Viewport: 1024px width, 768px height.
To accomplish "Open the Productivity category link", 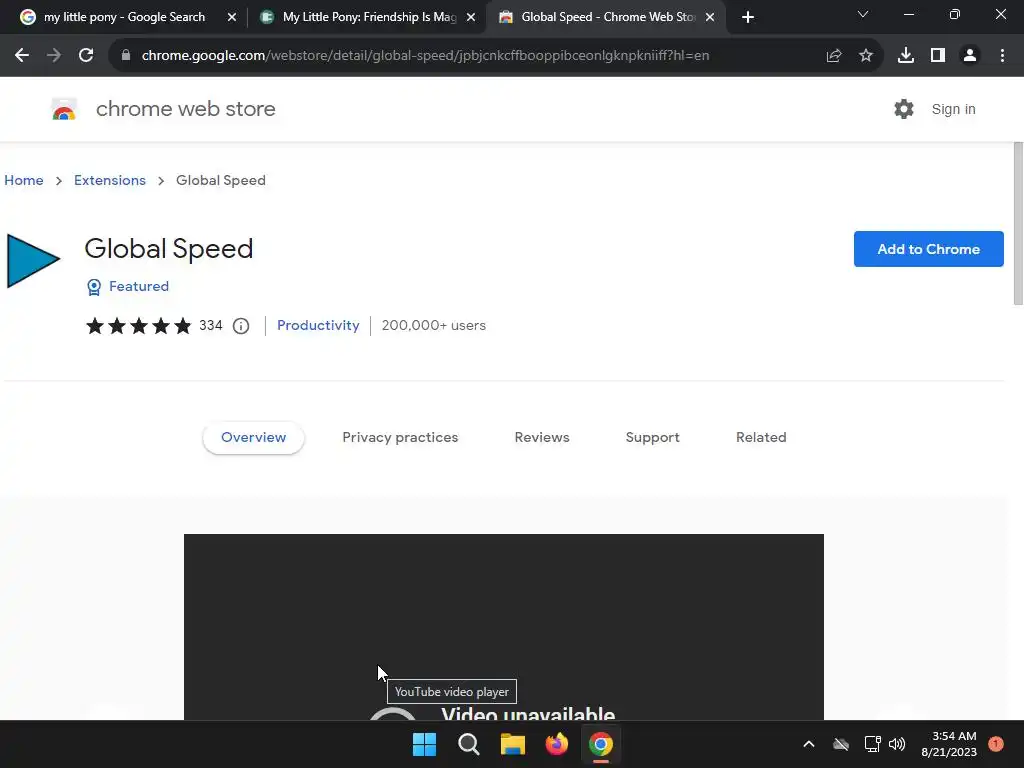I will [x=318, y=325].
